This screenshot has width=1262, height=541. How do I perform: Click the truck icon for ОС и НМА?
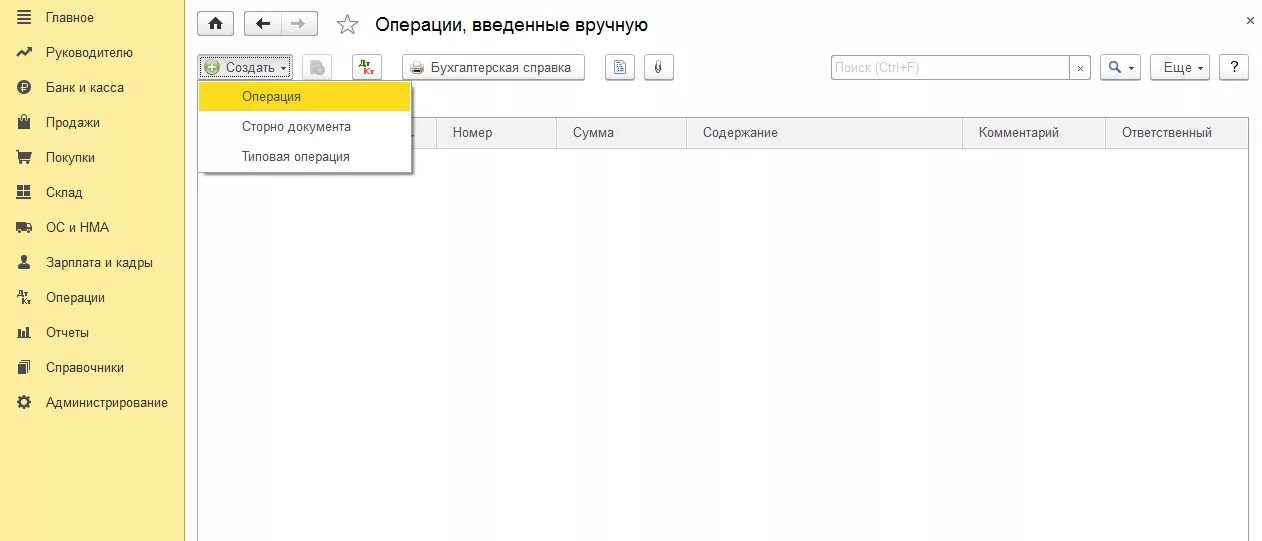(x=24, y=227)
